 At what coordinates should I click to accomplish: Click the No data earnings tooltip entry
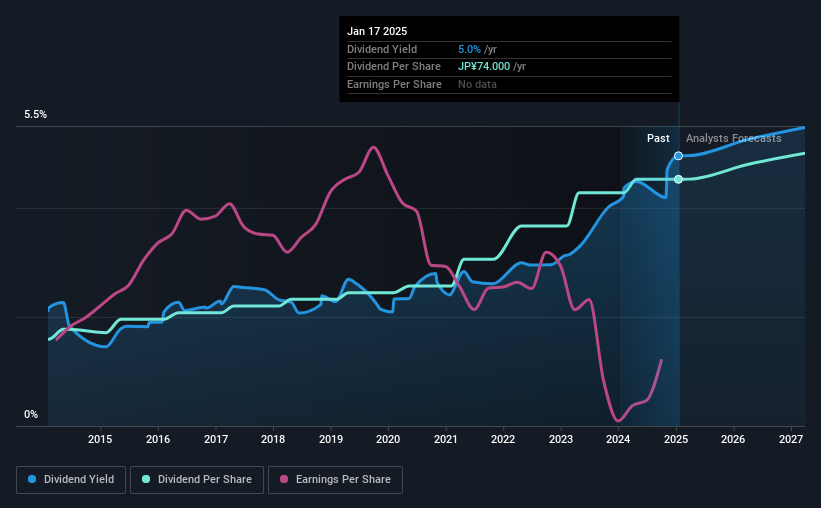pyautogui.click(x=477, y=84)
